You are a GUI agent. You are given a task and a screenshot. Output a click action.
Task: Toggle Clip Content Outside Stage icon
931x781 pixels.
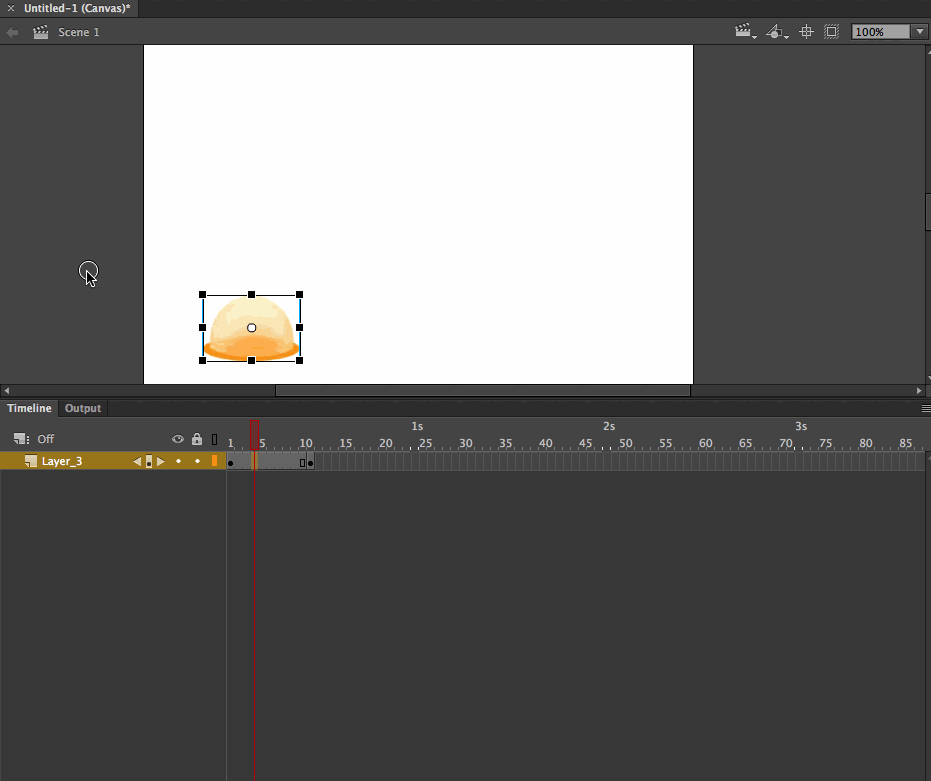click(x=831, y=31)
